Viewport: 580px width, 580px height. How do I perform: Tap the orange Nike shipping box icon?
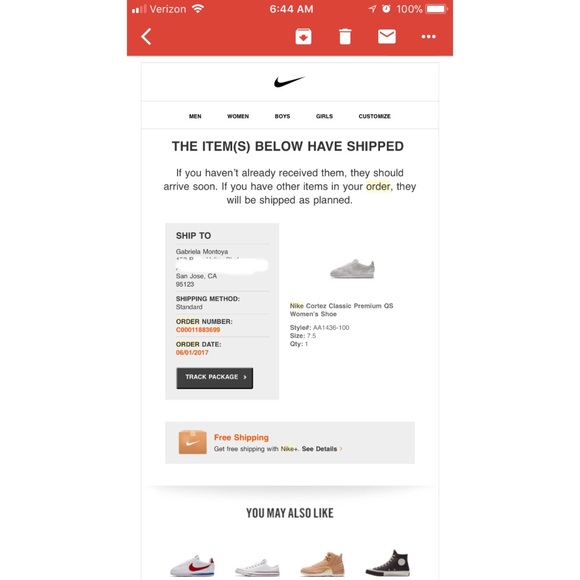pos(192,442)
